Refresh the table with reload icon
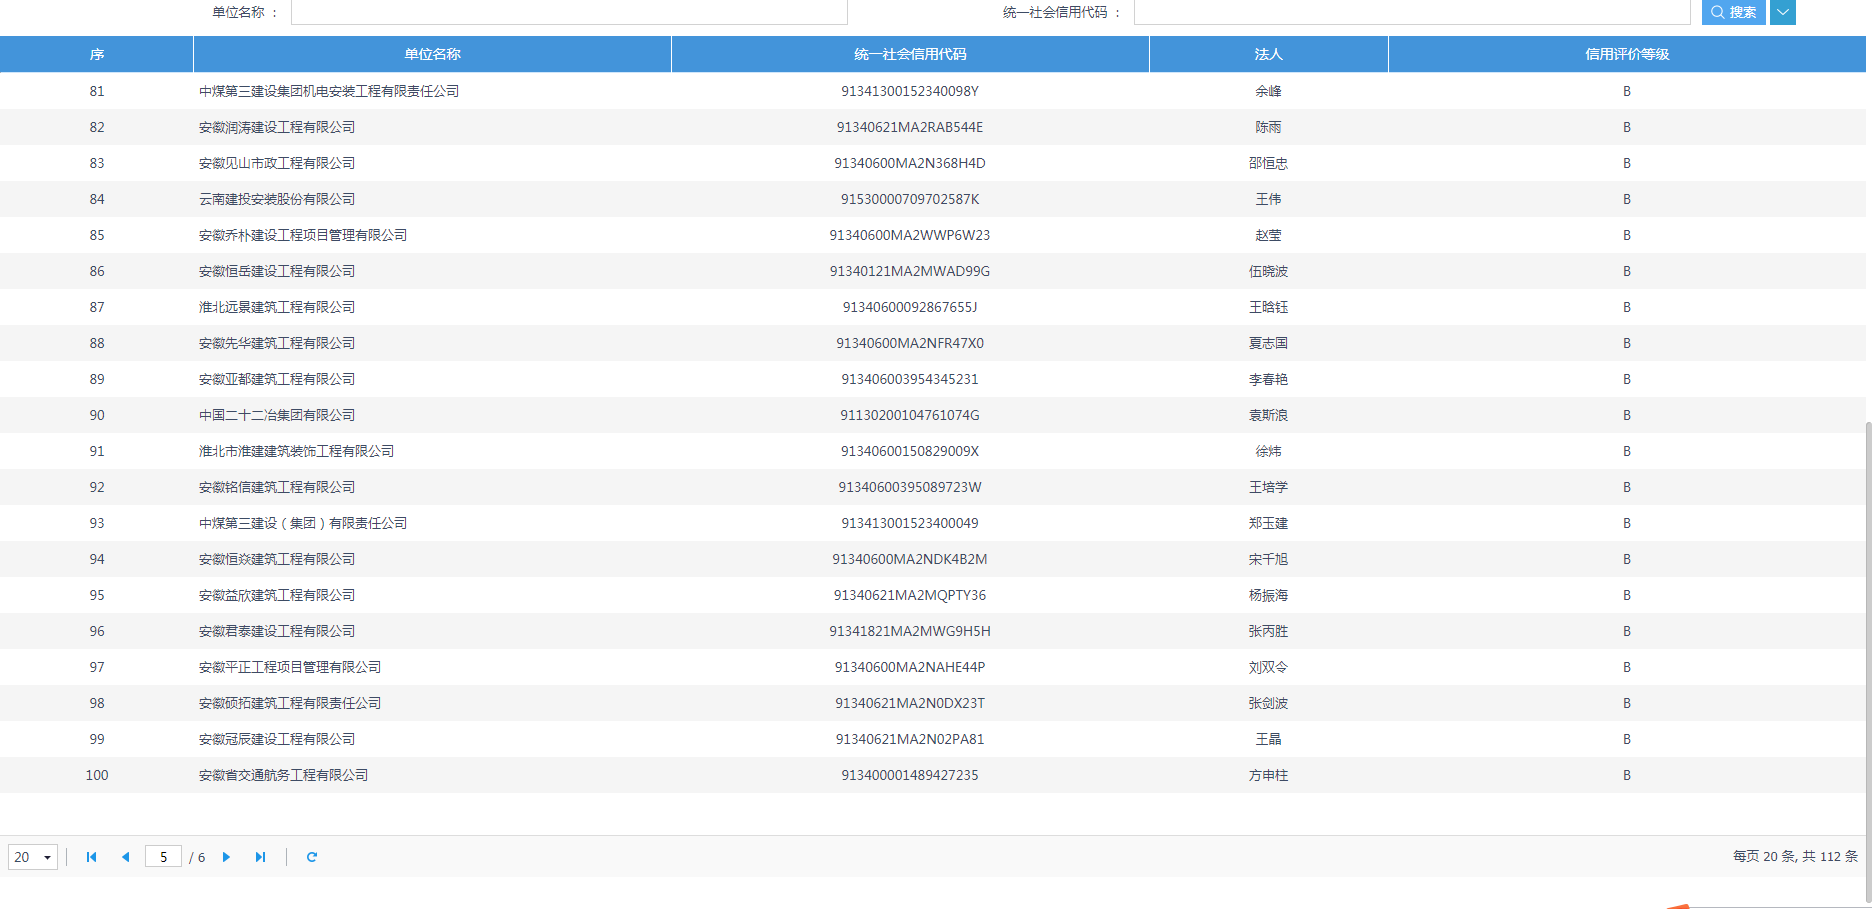This screenshot has height=909, width=1872. (312, 857)
